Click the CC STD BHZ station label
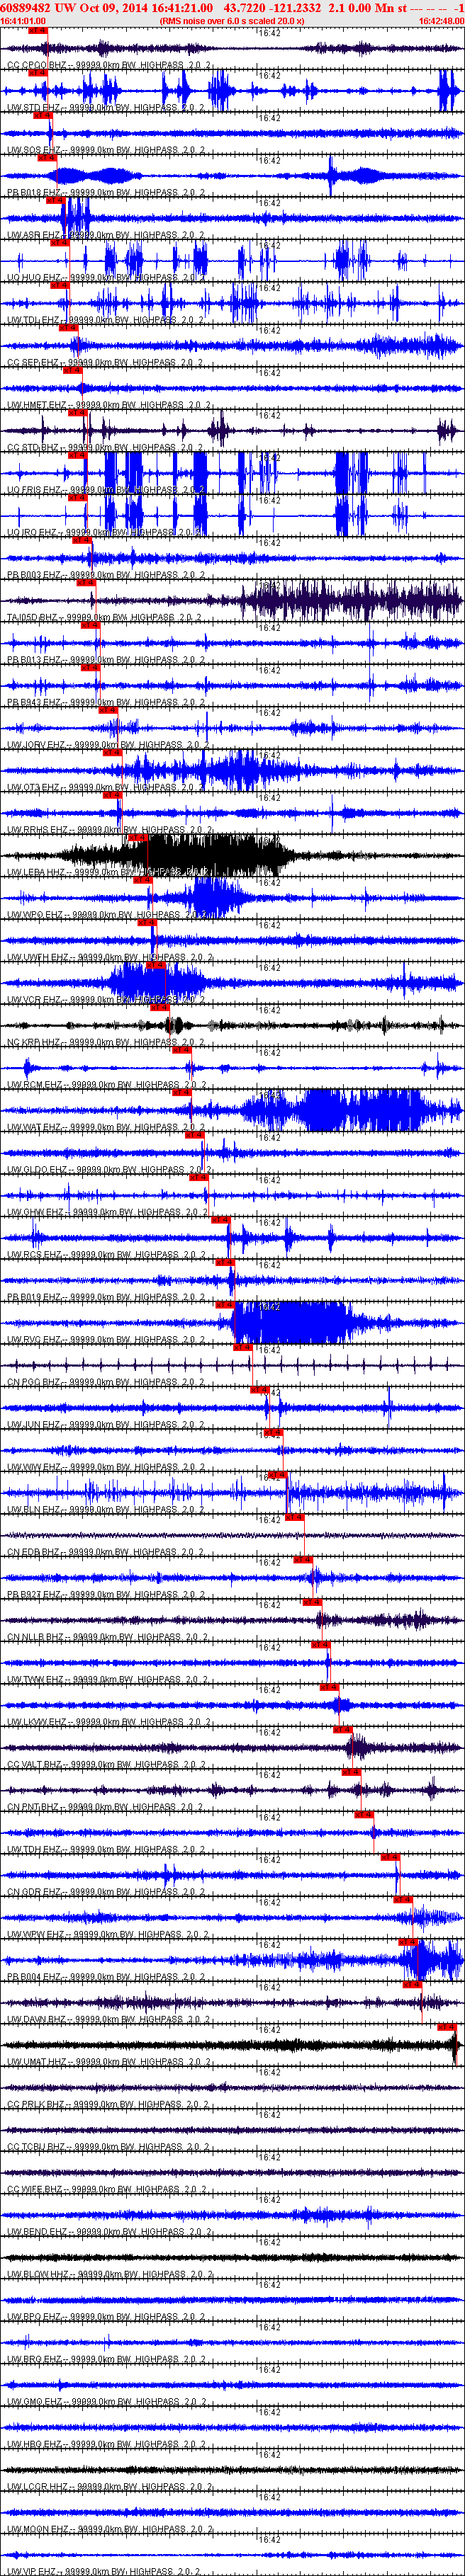The image size is (465, 2576). coord(106,448)
